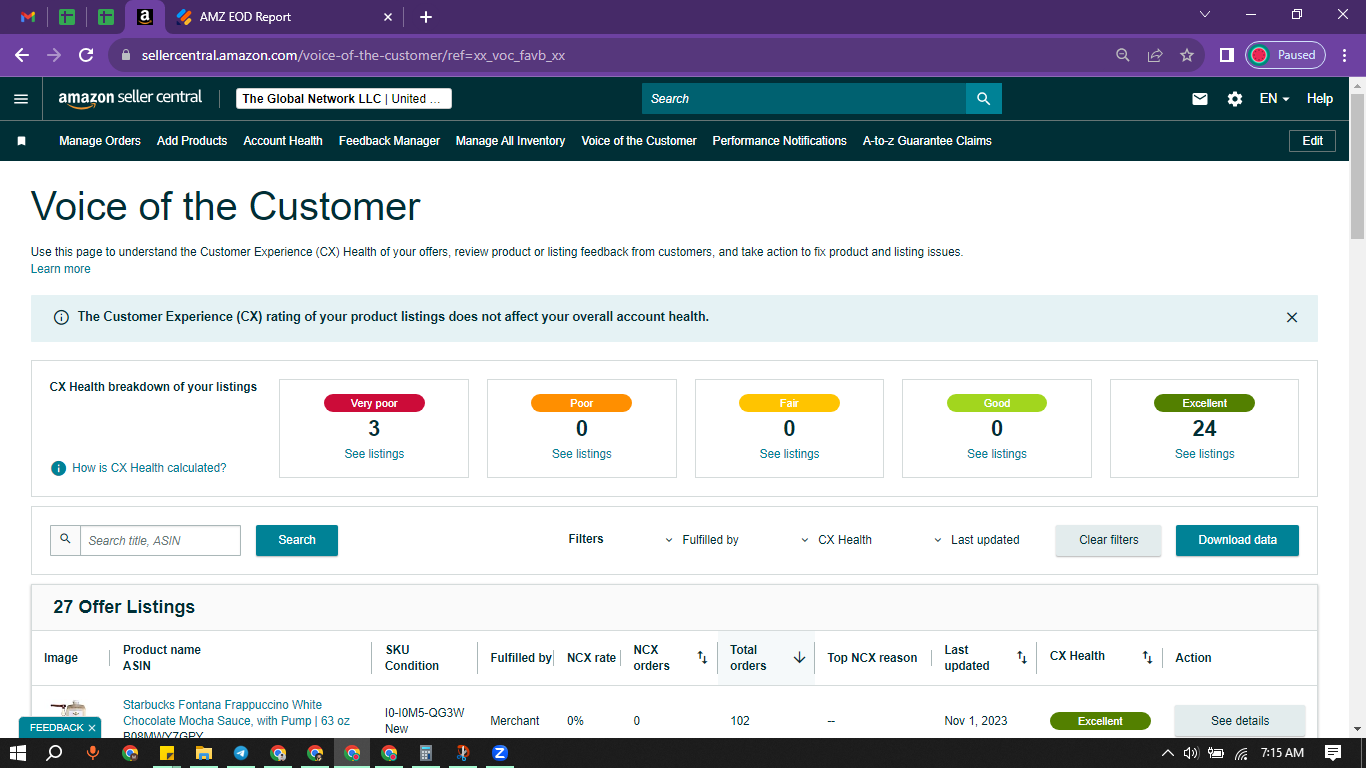
Task: Dismiss the CX rating info banner
Action: coord(1292,317)
